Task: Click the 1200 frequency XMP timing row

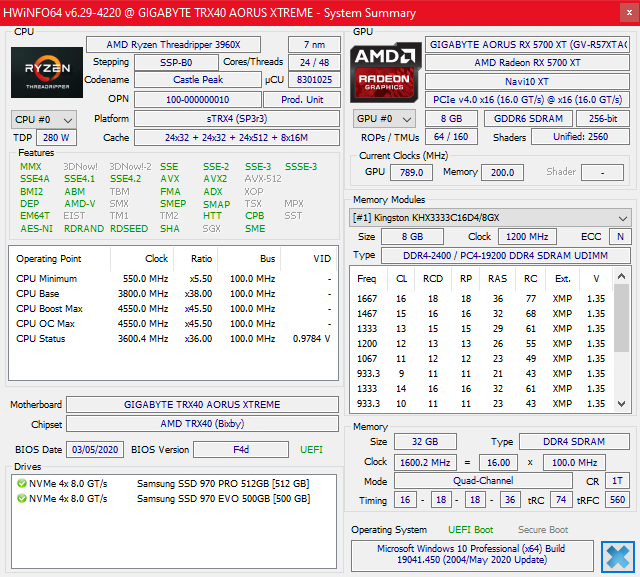Action: (482, 344)
